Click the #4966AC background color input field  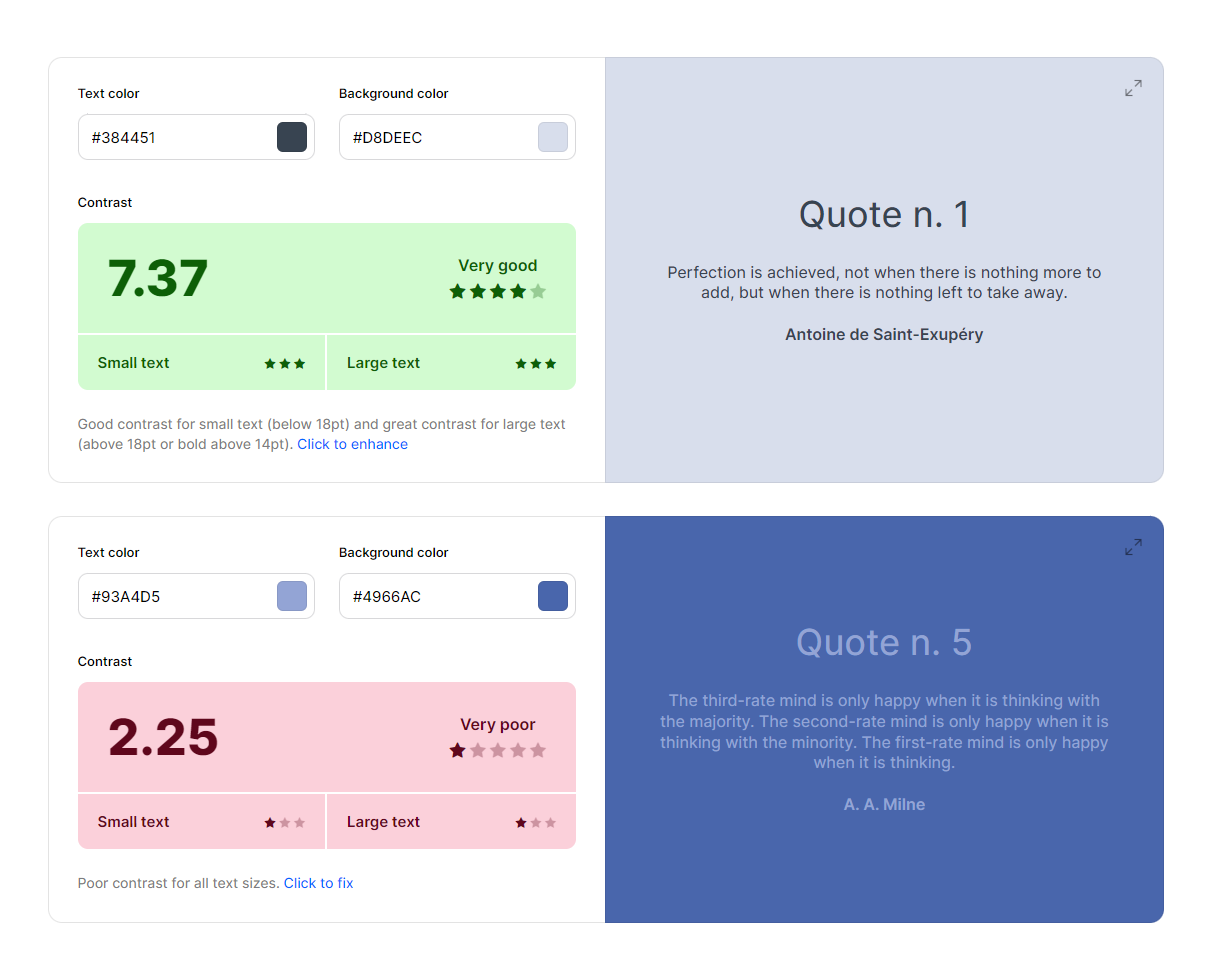[457, 596]
